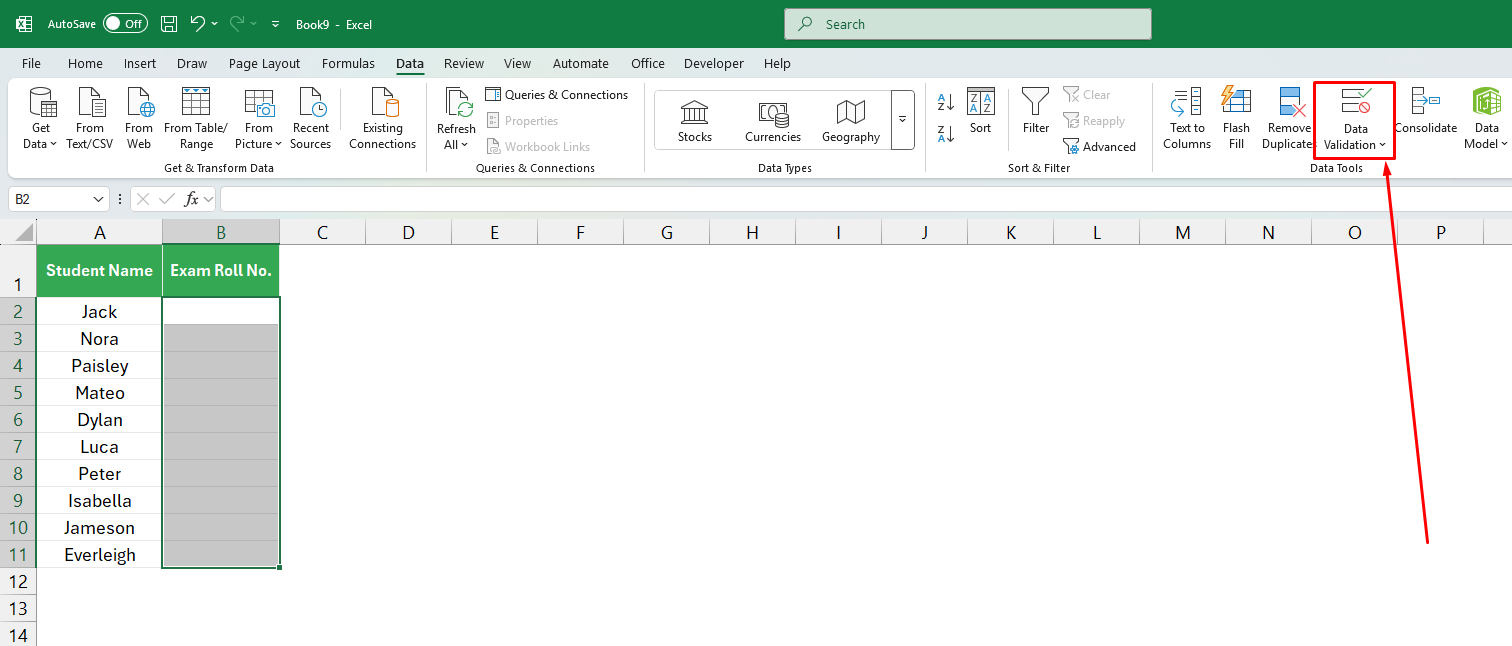Viewport: 1512px width, 646px height.
Task: Select the cell containing Everleigh
Action: coord(99,554)
